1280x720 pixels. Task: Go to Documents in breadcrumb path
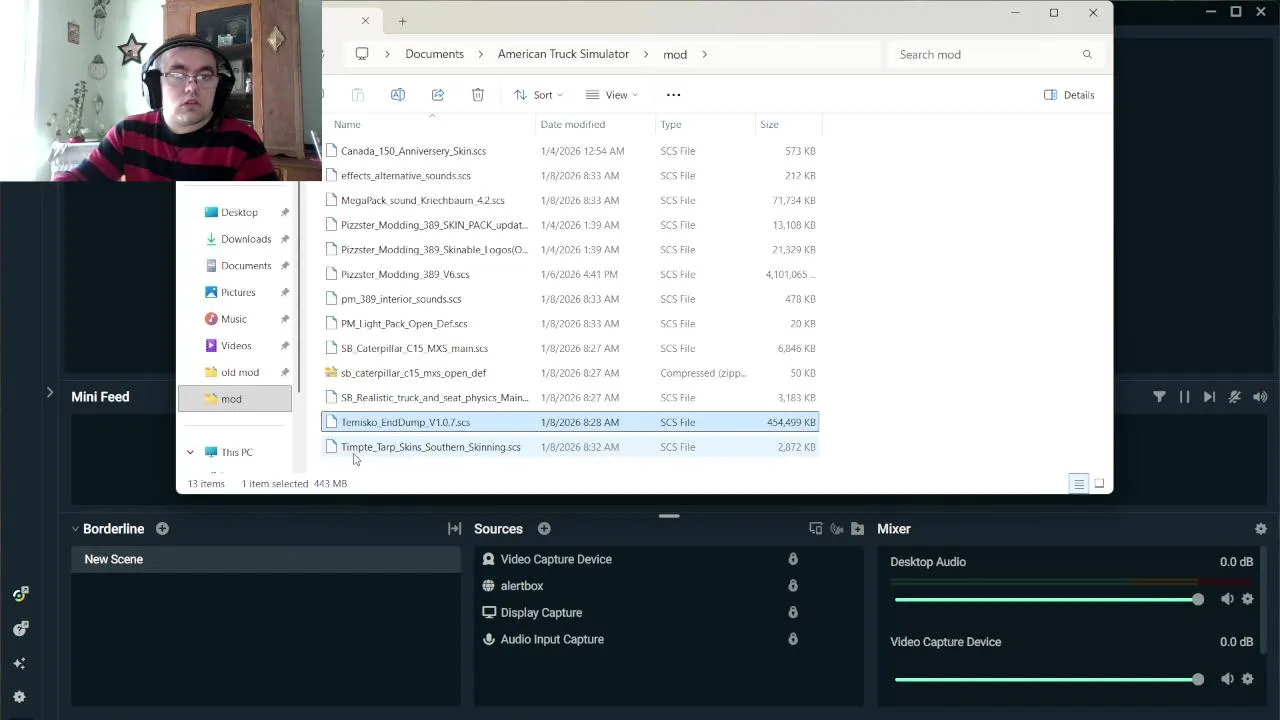tap(434, 54)
